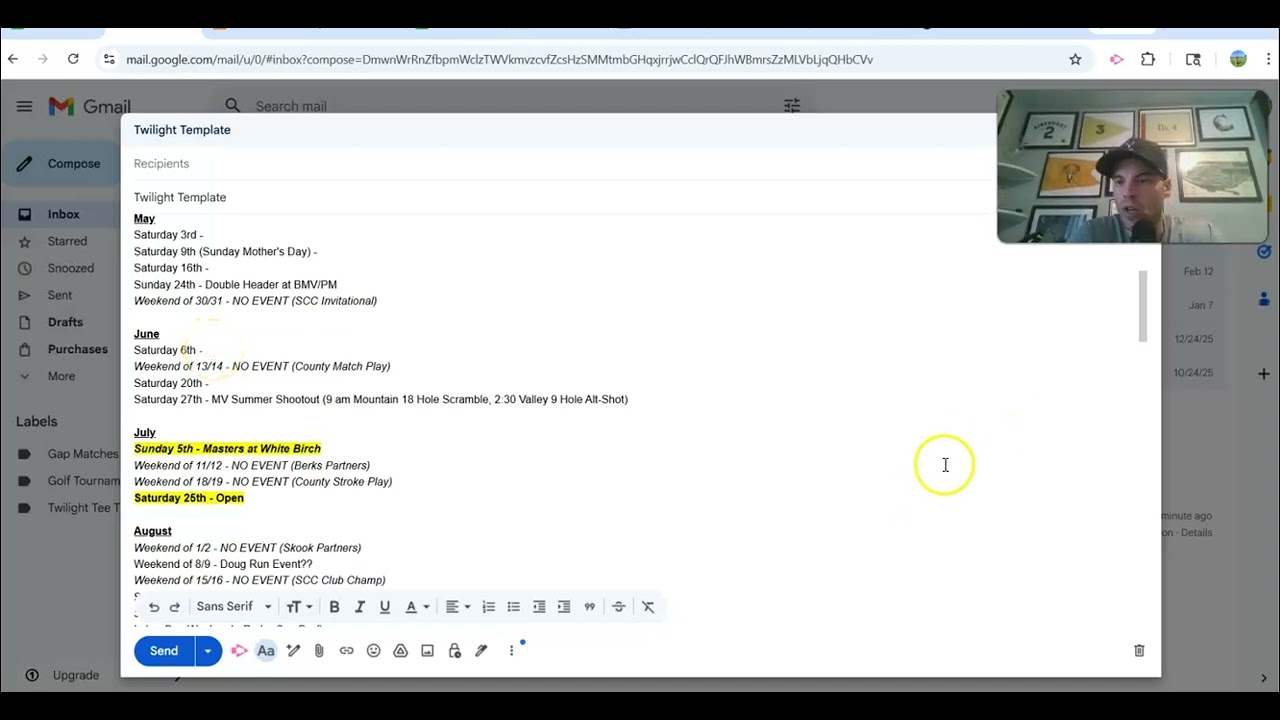The image size is (1280, 720).
Task: Toggle the formatting options Aa button
Action: click(266, 651)
